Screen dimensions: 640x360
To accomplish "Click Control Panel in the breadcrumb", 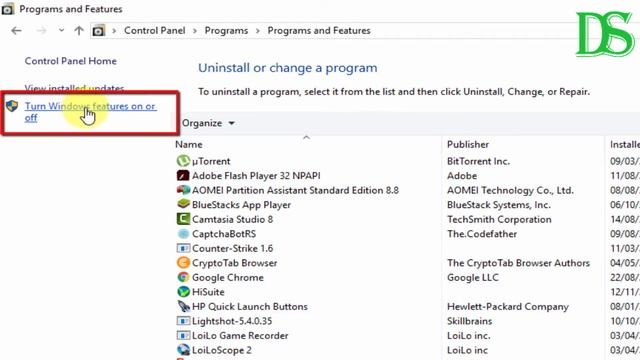I will pos(155,31).
